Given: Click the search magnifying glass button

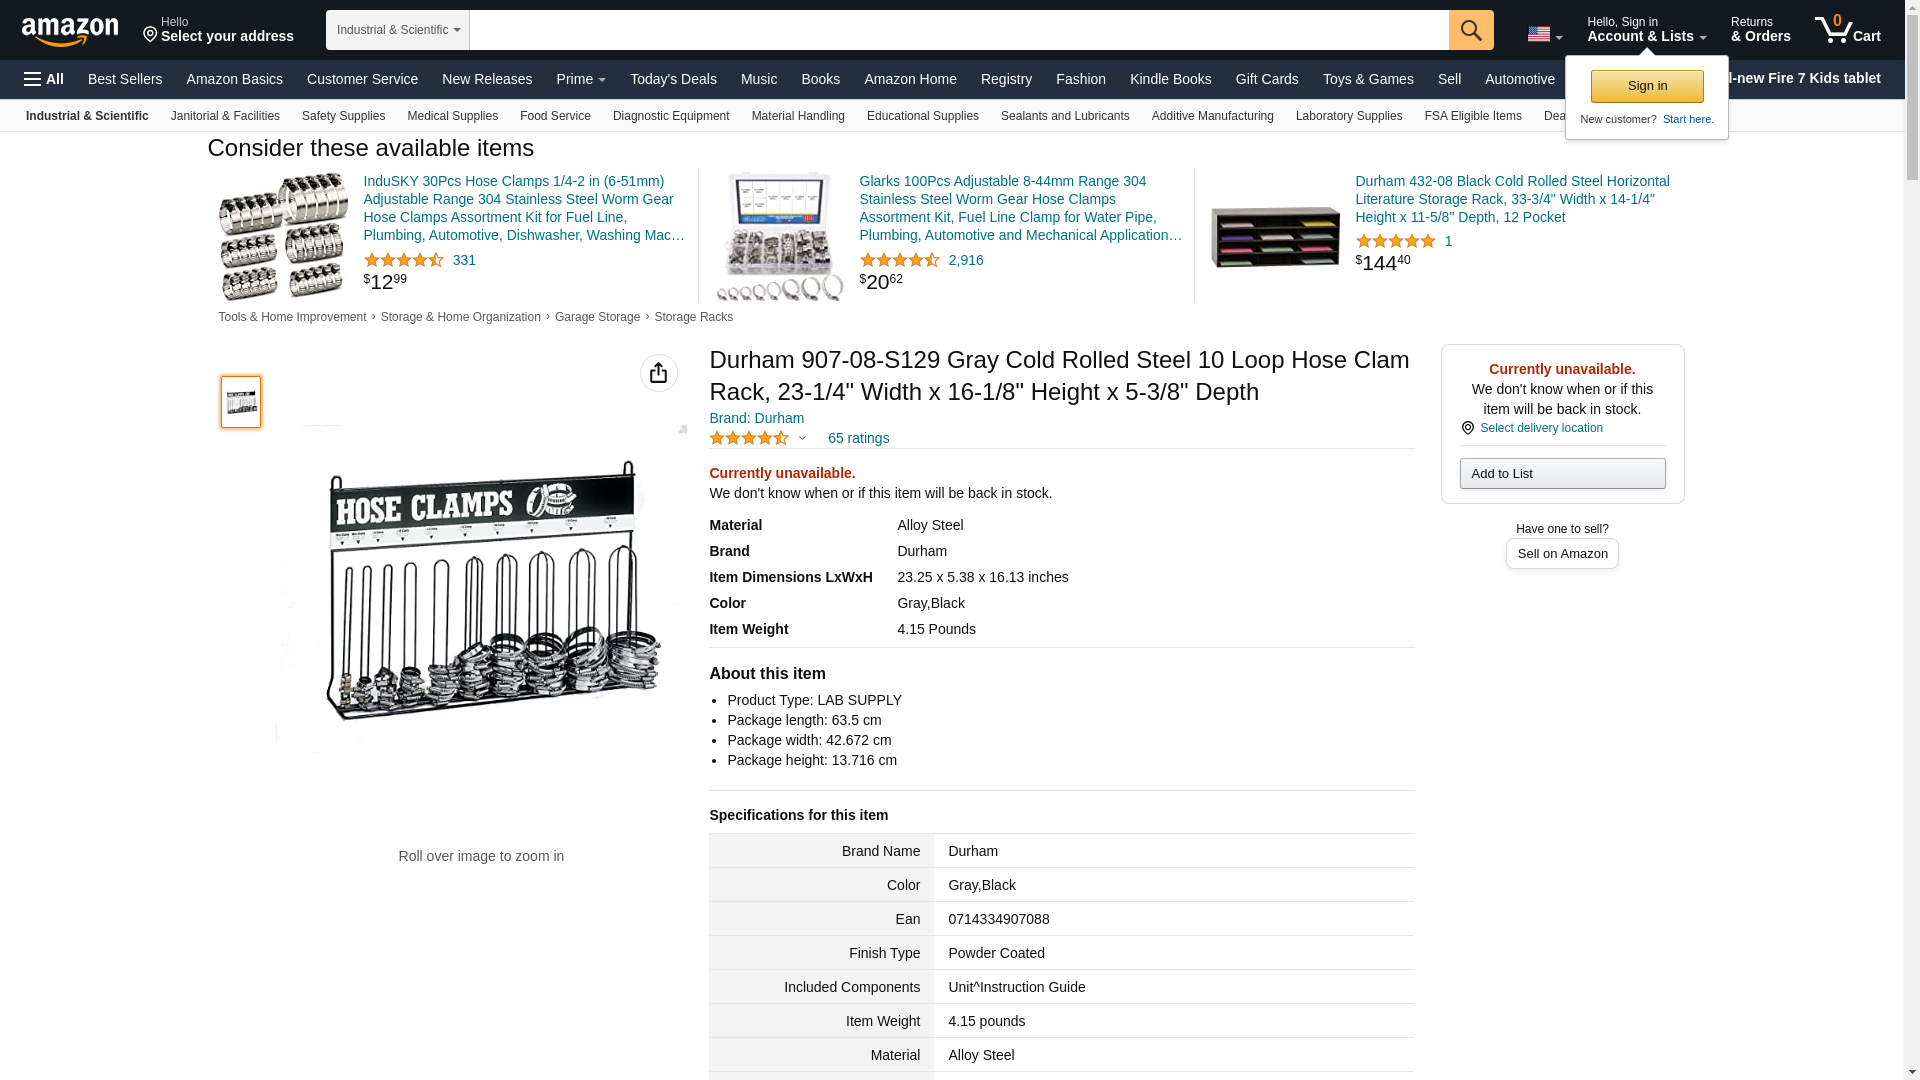Looking at the screenshot, I should pos(1470,30).
